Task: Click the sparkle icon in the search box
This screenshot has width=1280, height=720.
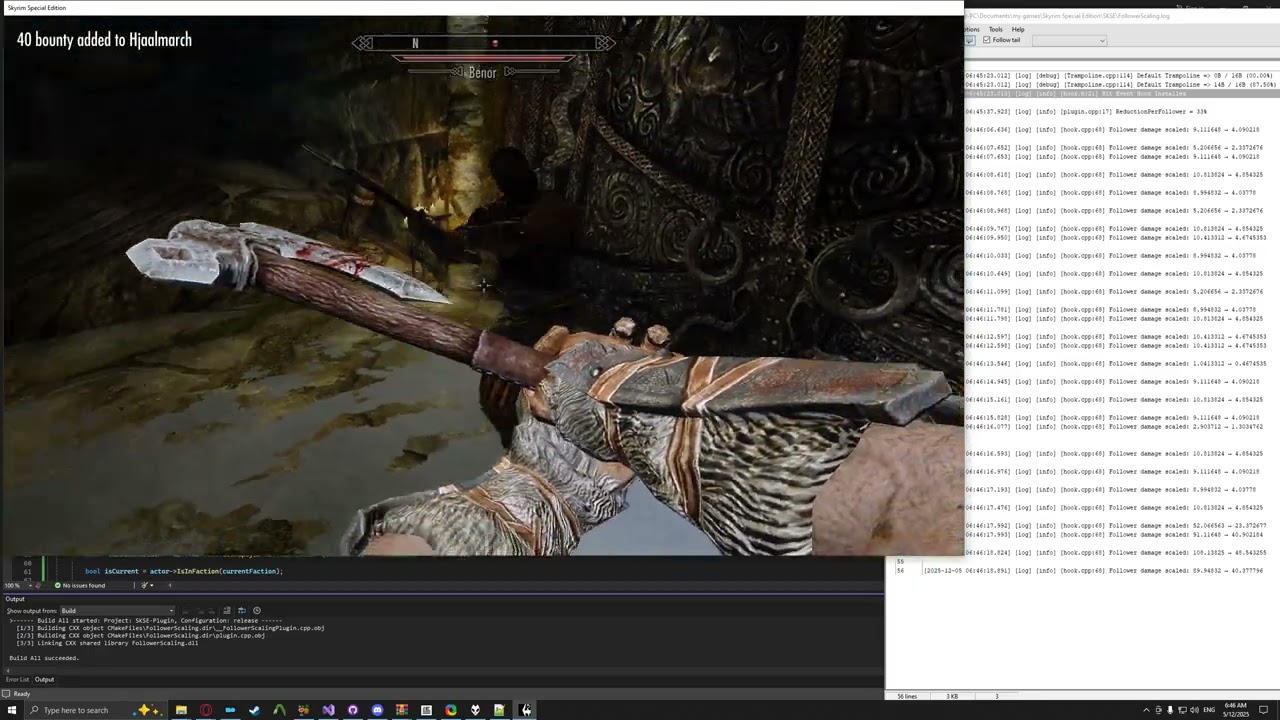Action: (146, 710)
